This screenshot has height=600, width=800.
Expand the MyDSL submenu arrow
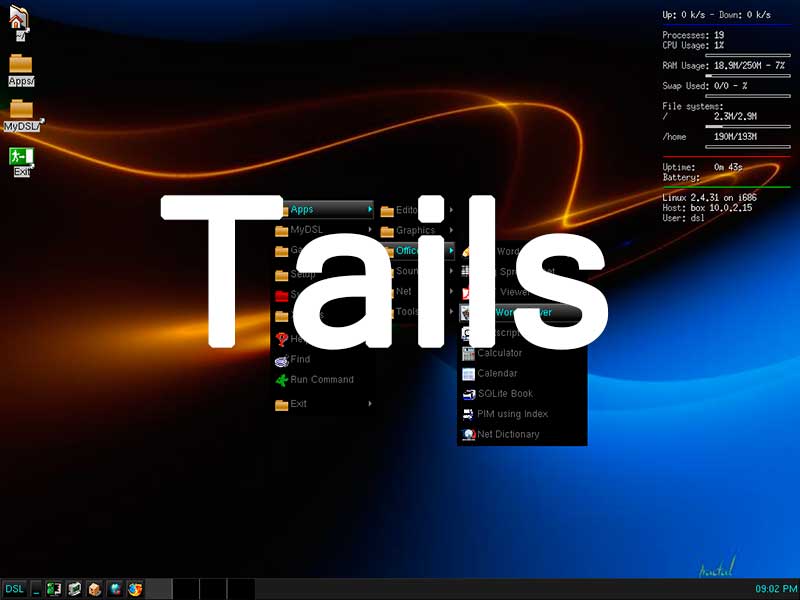[x=370, y=230]
